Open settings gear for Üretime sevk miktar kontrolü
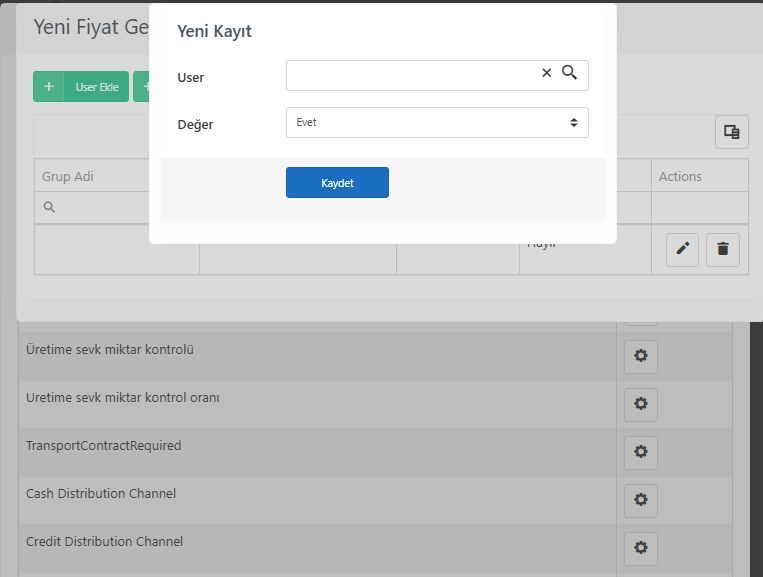Image resolution: width=763 pixels, height=577 pixels. [641, 356]
